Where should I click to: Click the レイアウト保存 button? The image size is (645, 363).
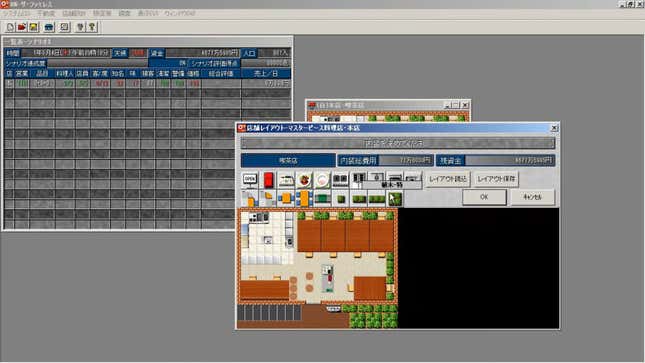[x=496, y=179]
